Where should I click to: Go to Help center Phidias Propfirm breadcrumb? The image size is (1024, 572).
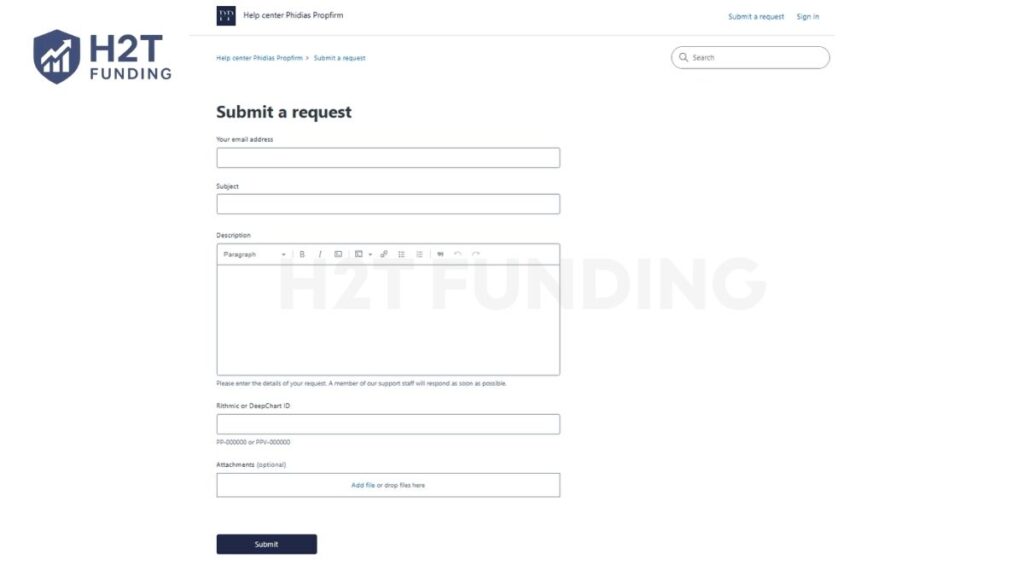[259, 58]
